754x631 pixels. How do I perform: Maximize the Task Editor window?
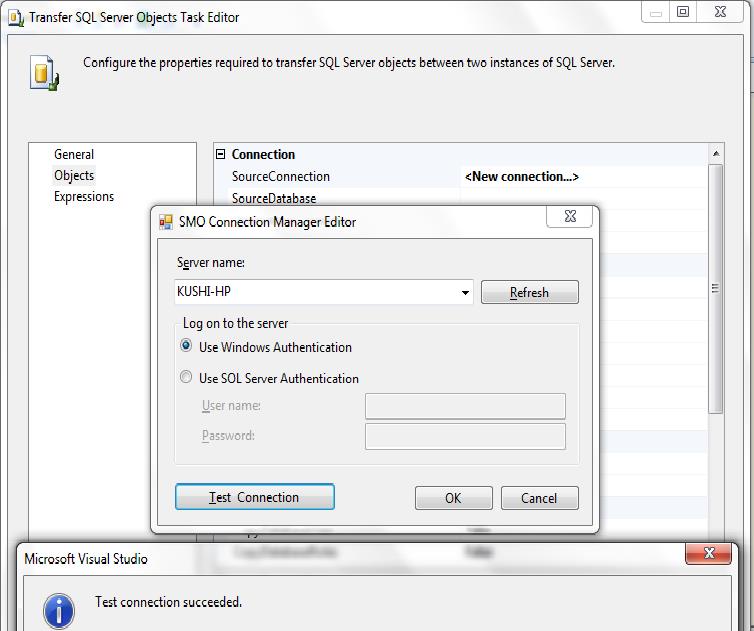point(683,12)
